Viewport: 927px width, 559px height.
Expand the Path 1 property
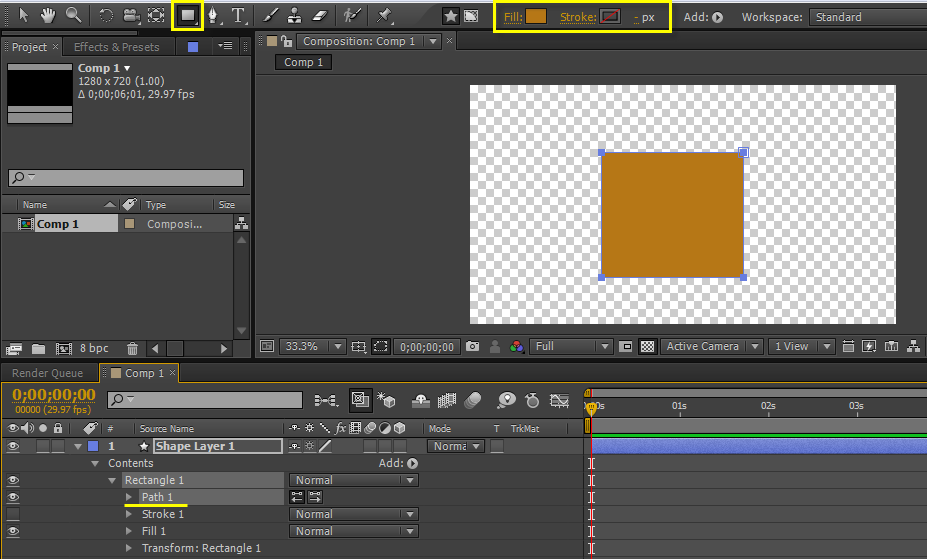129,497
